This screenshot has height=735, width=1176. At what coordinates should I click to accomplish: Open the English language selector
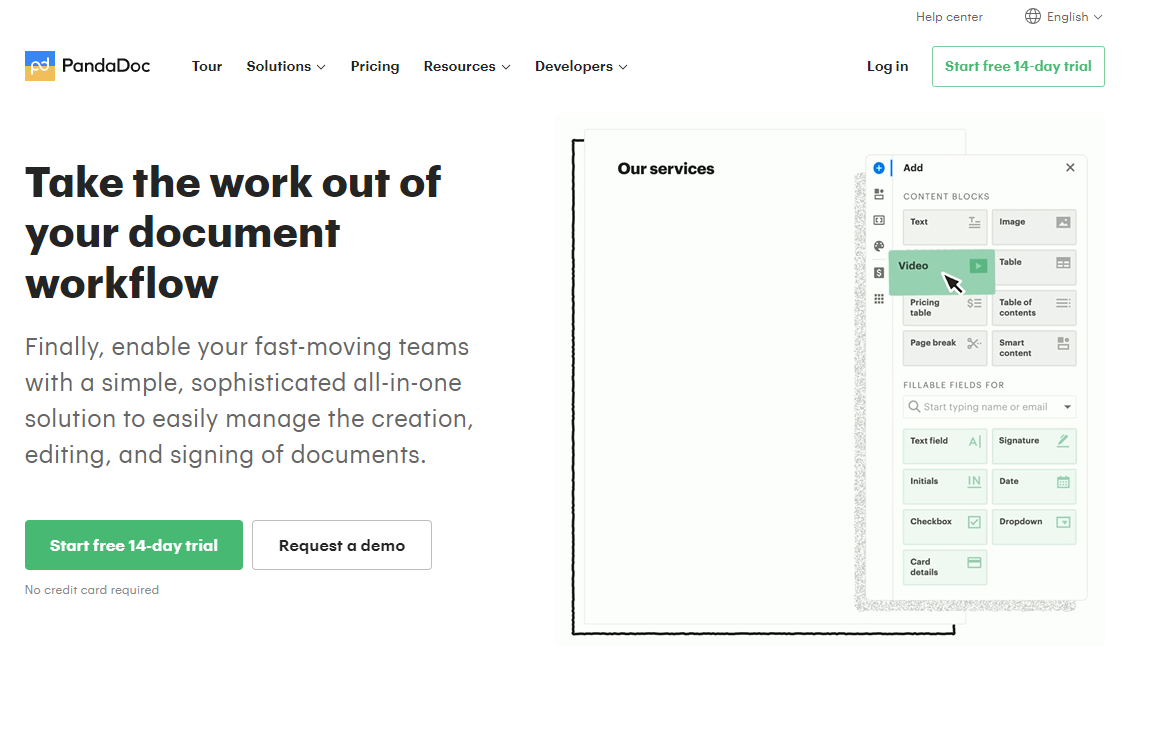point(1064,16)
